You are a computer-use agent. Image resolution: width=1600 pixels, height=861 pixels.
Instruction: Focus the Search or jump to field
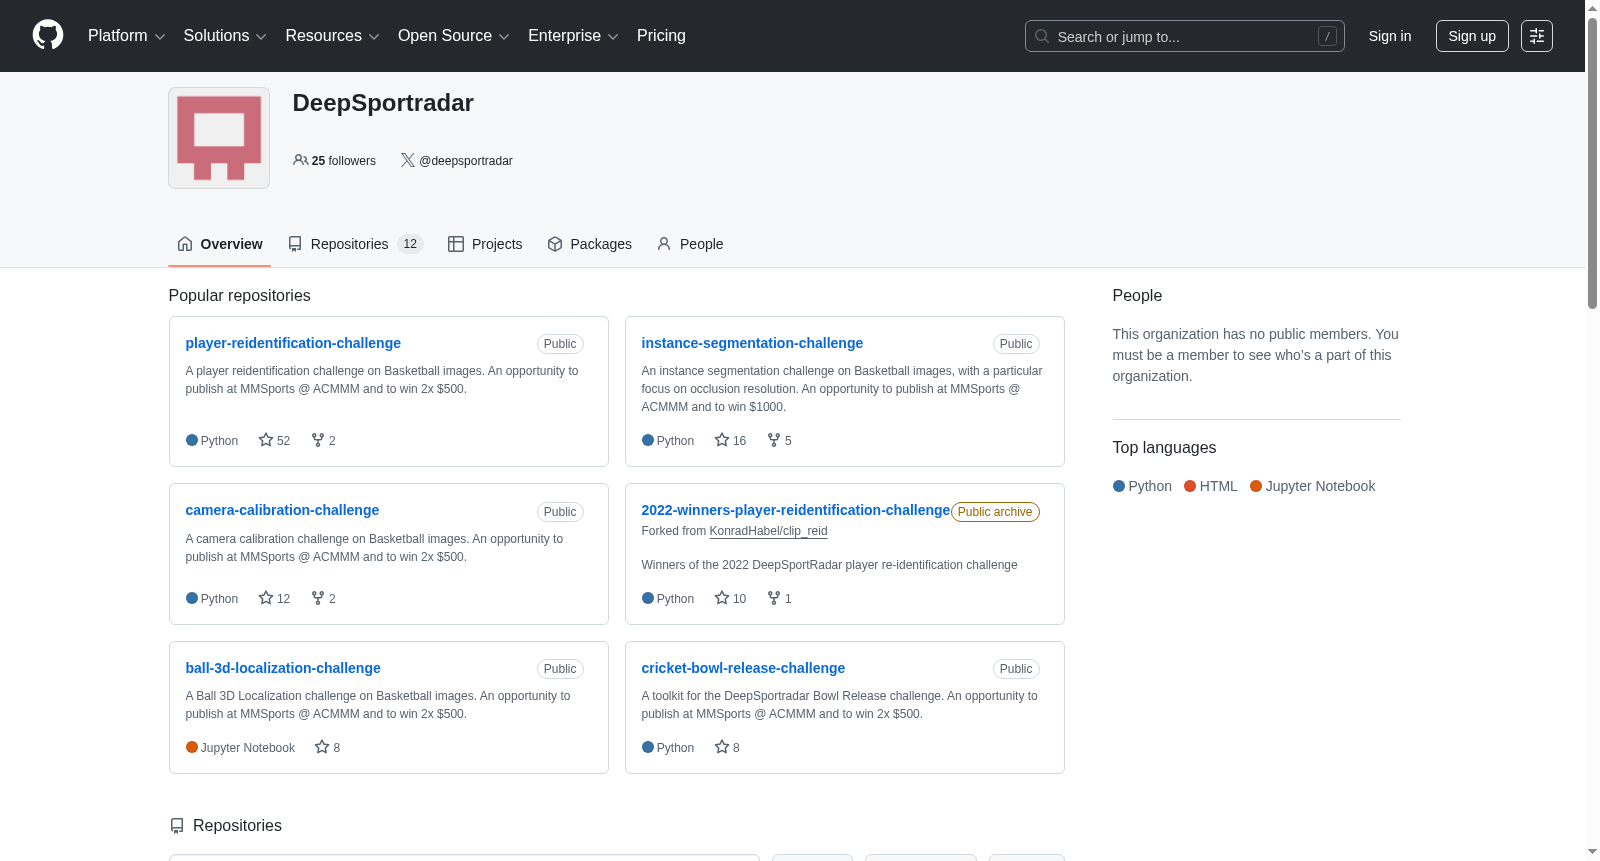[1184, 36]
